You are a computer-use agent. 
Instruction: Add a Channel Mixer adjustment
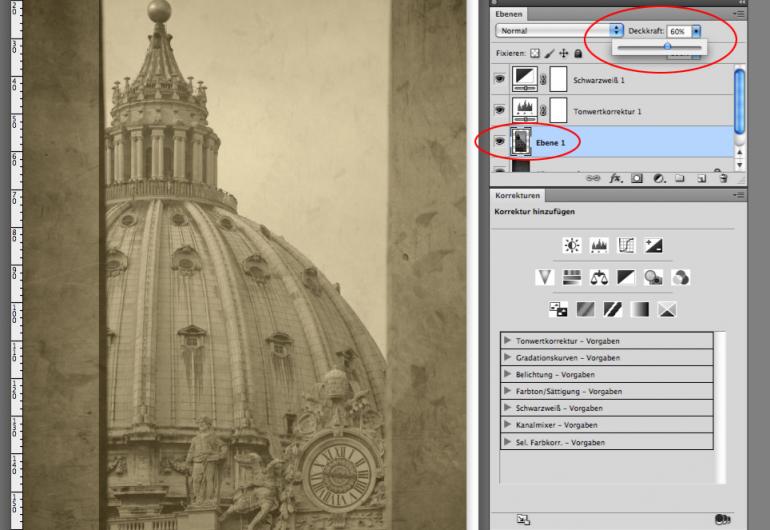681,278
